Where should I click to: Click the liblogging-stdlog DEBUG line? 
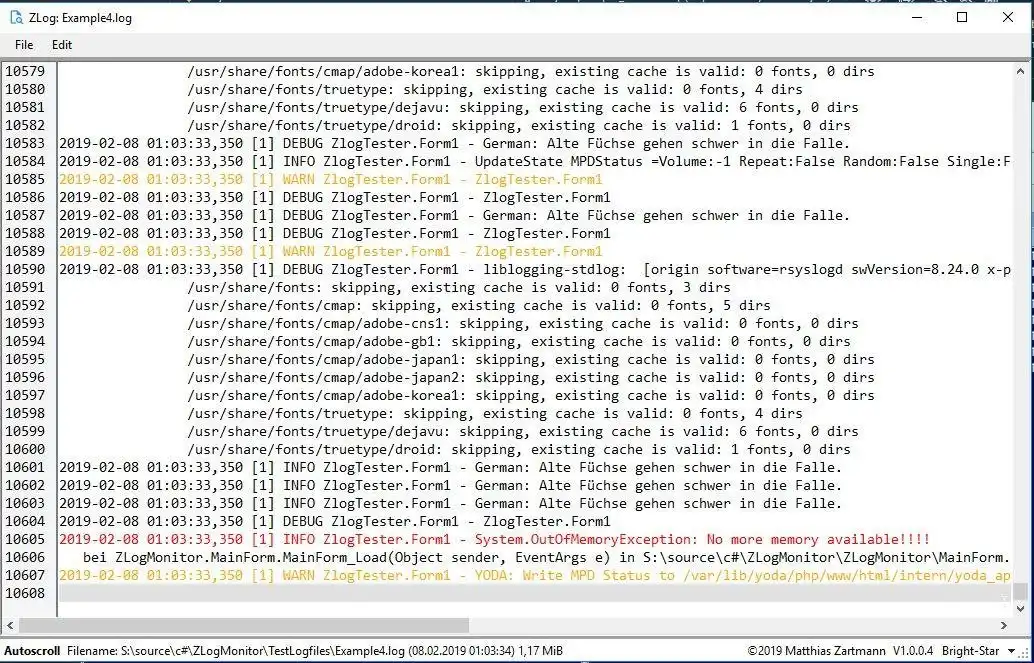tap(535, 269)
